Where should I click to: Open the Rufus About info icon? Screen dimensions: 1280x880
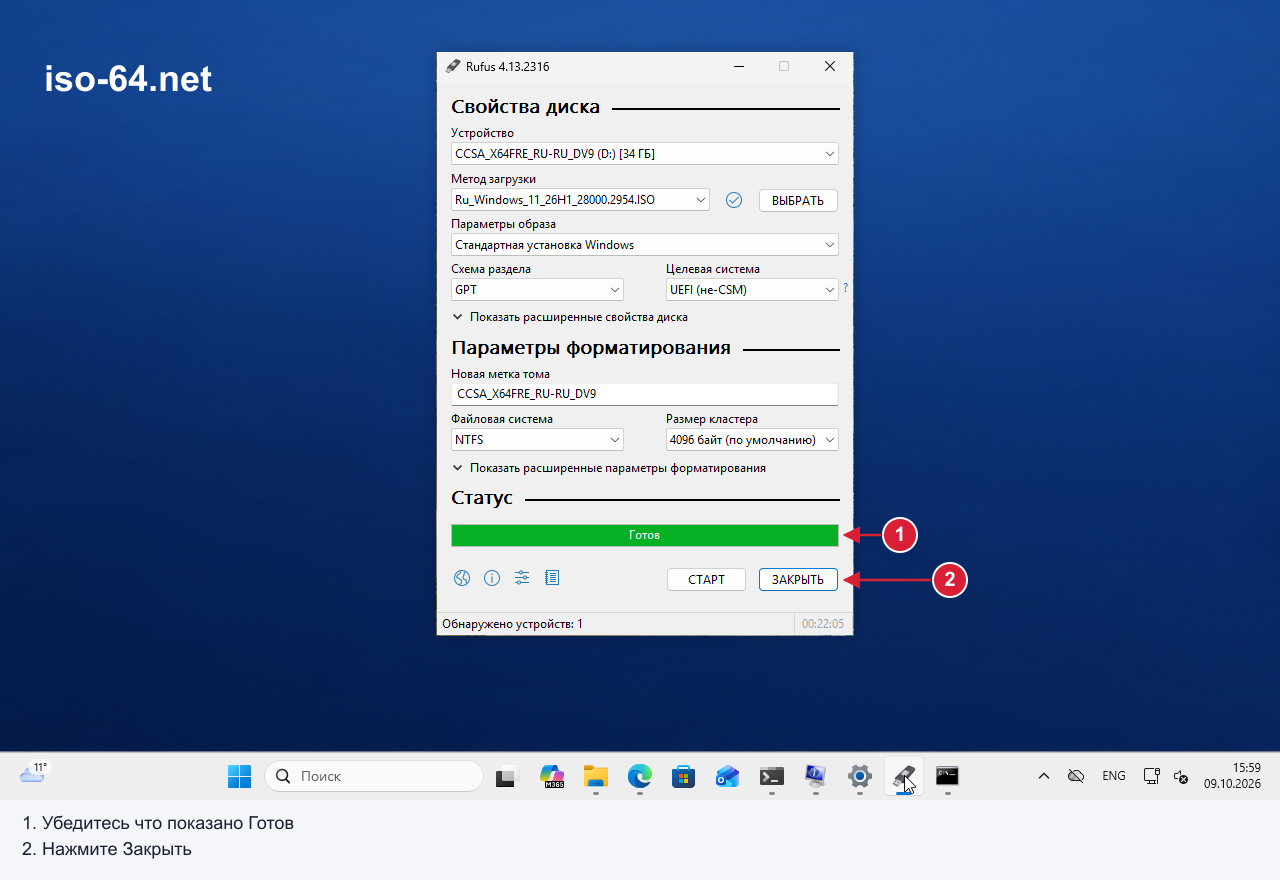pyautogui.click(x=492, y=578)
